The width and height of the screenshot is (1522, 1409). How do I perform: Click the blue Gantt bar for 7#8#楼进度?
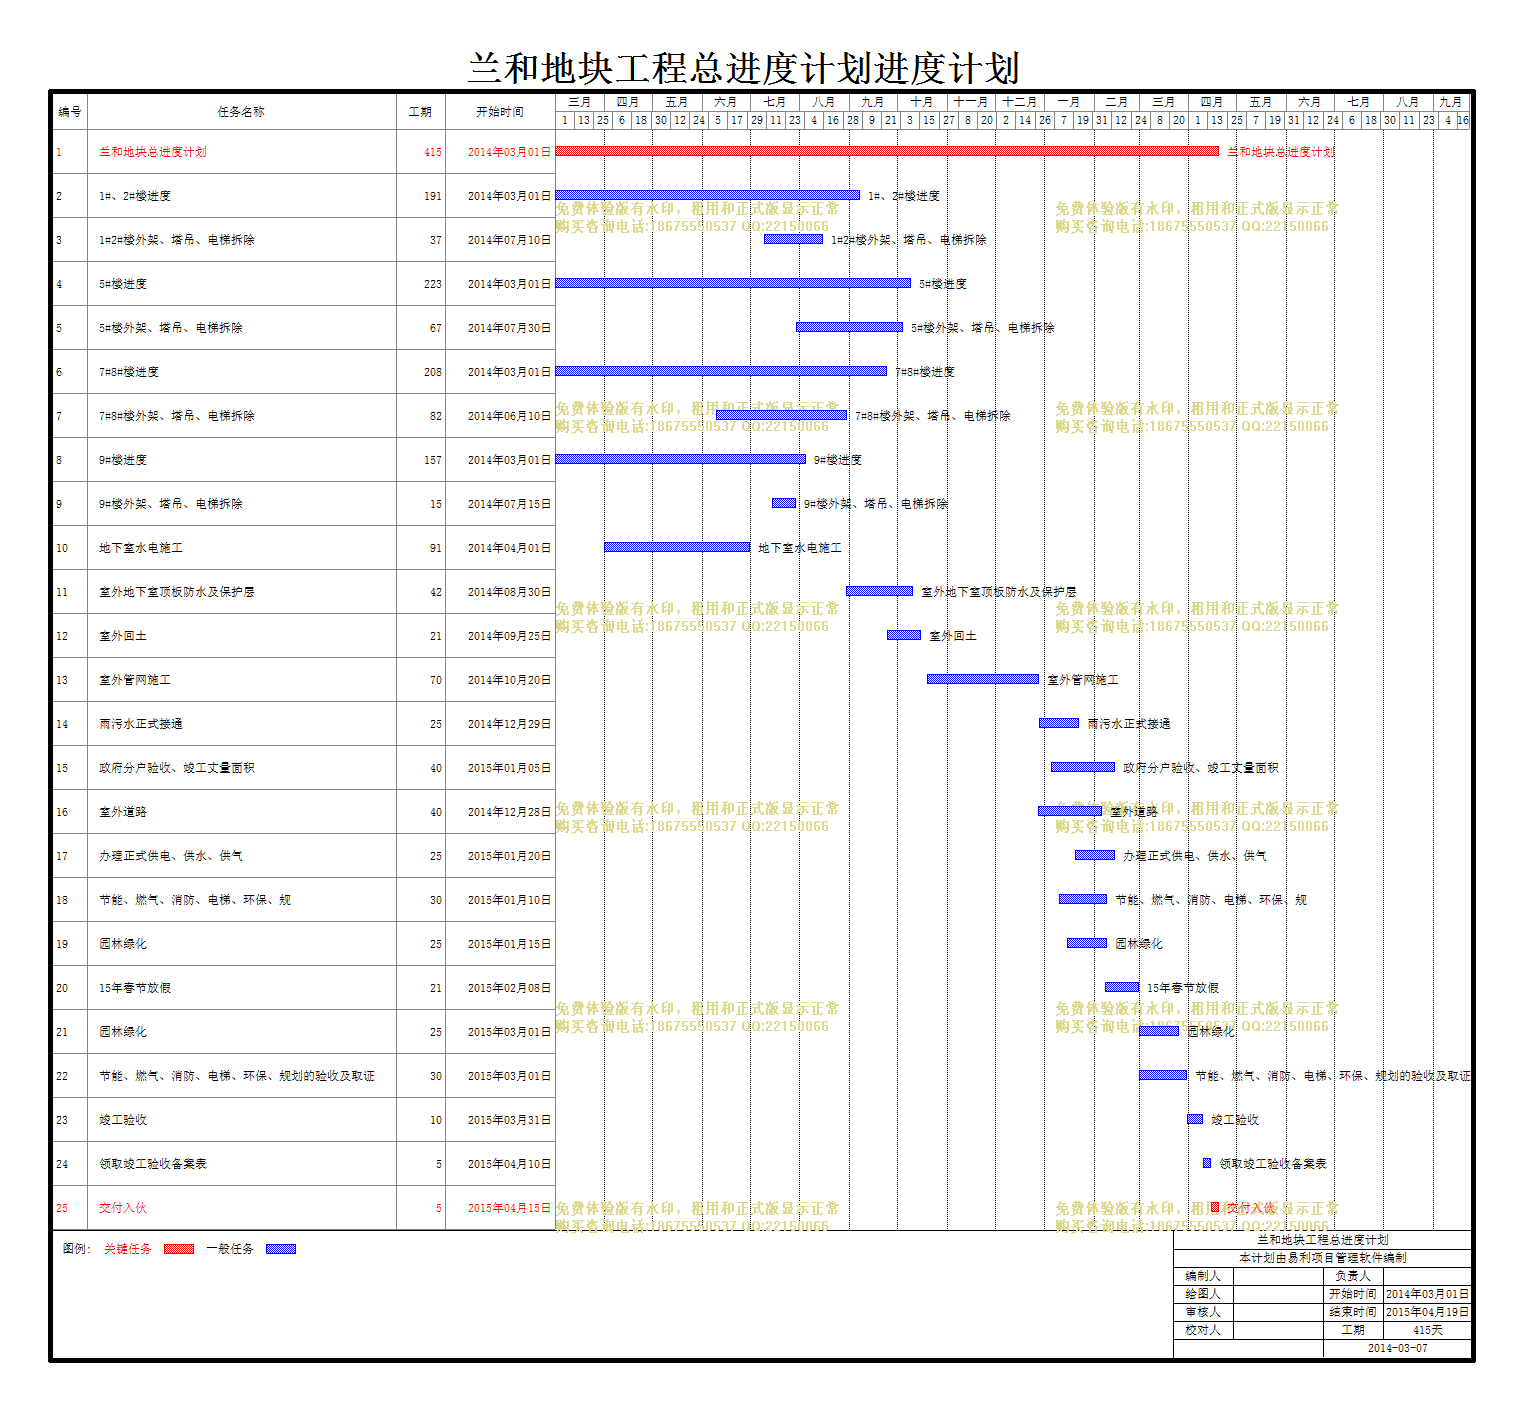(721, 371)
